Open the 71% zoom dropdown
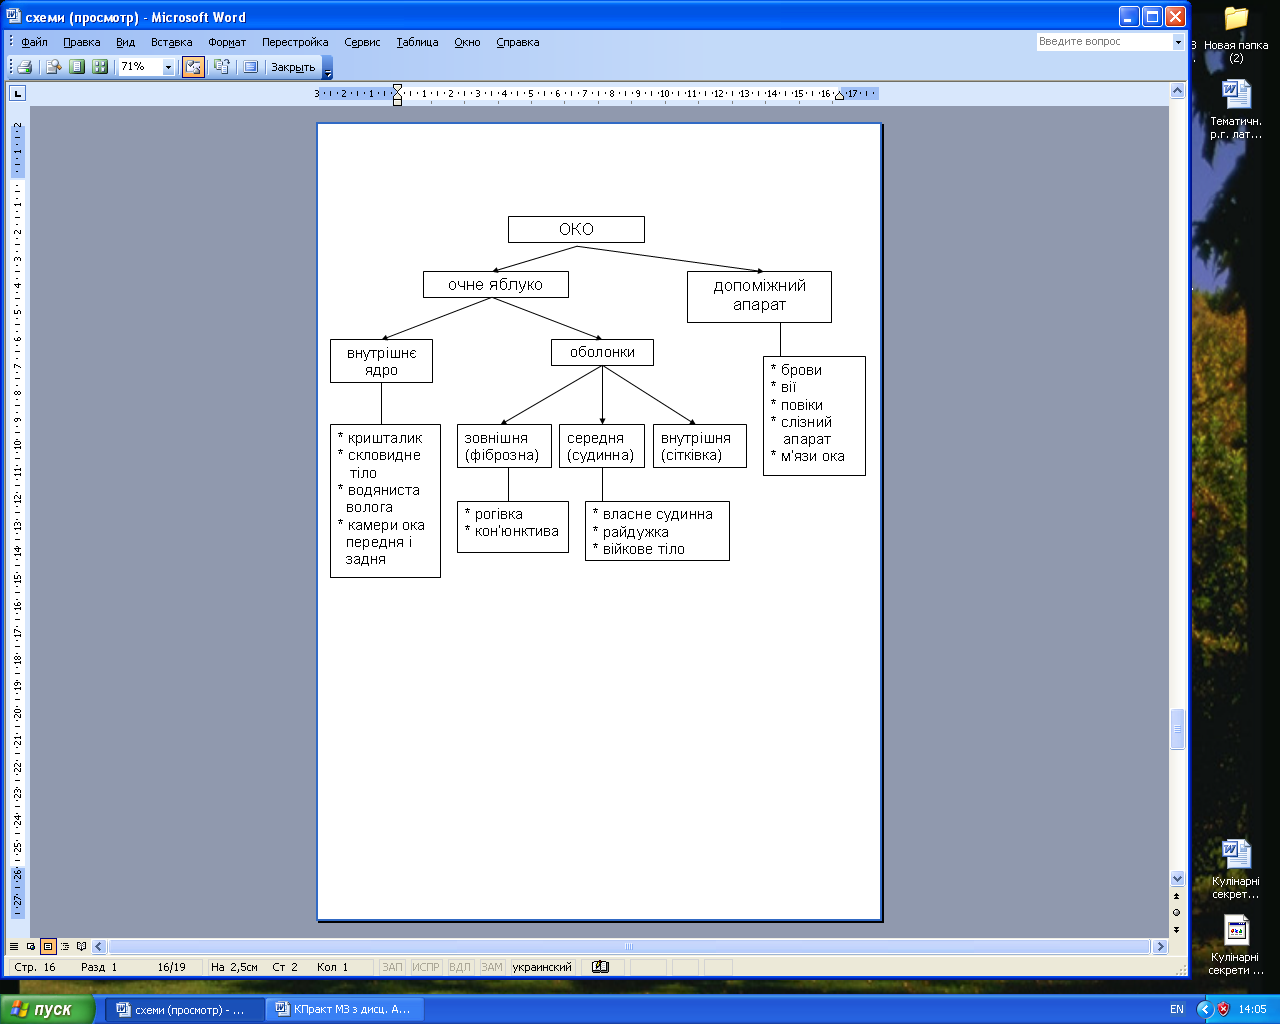 coord(168,67)
